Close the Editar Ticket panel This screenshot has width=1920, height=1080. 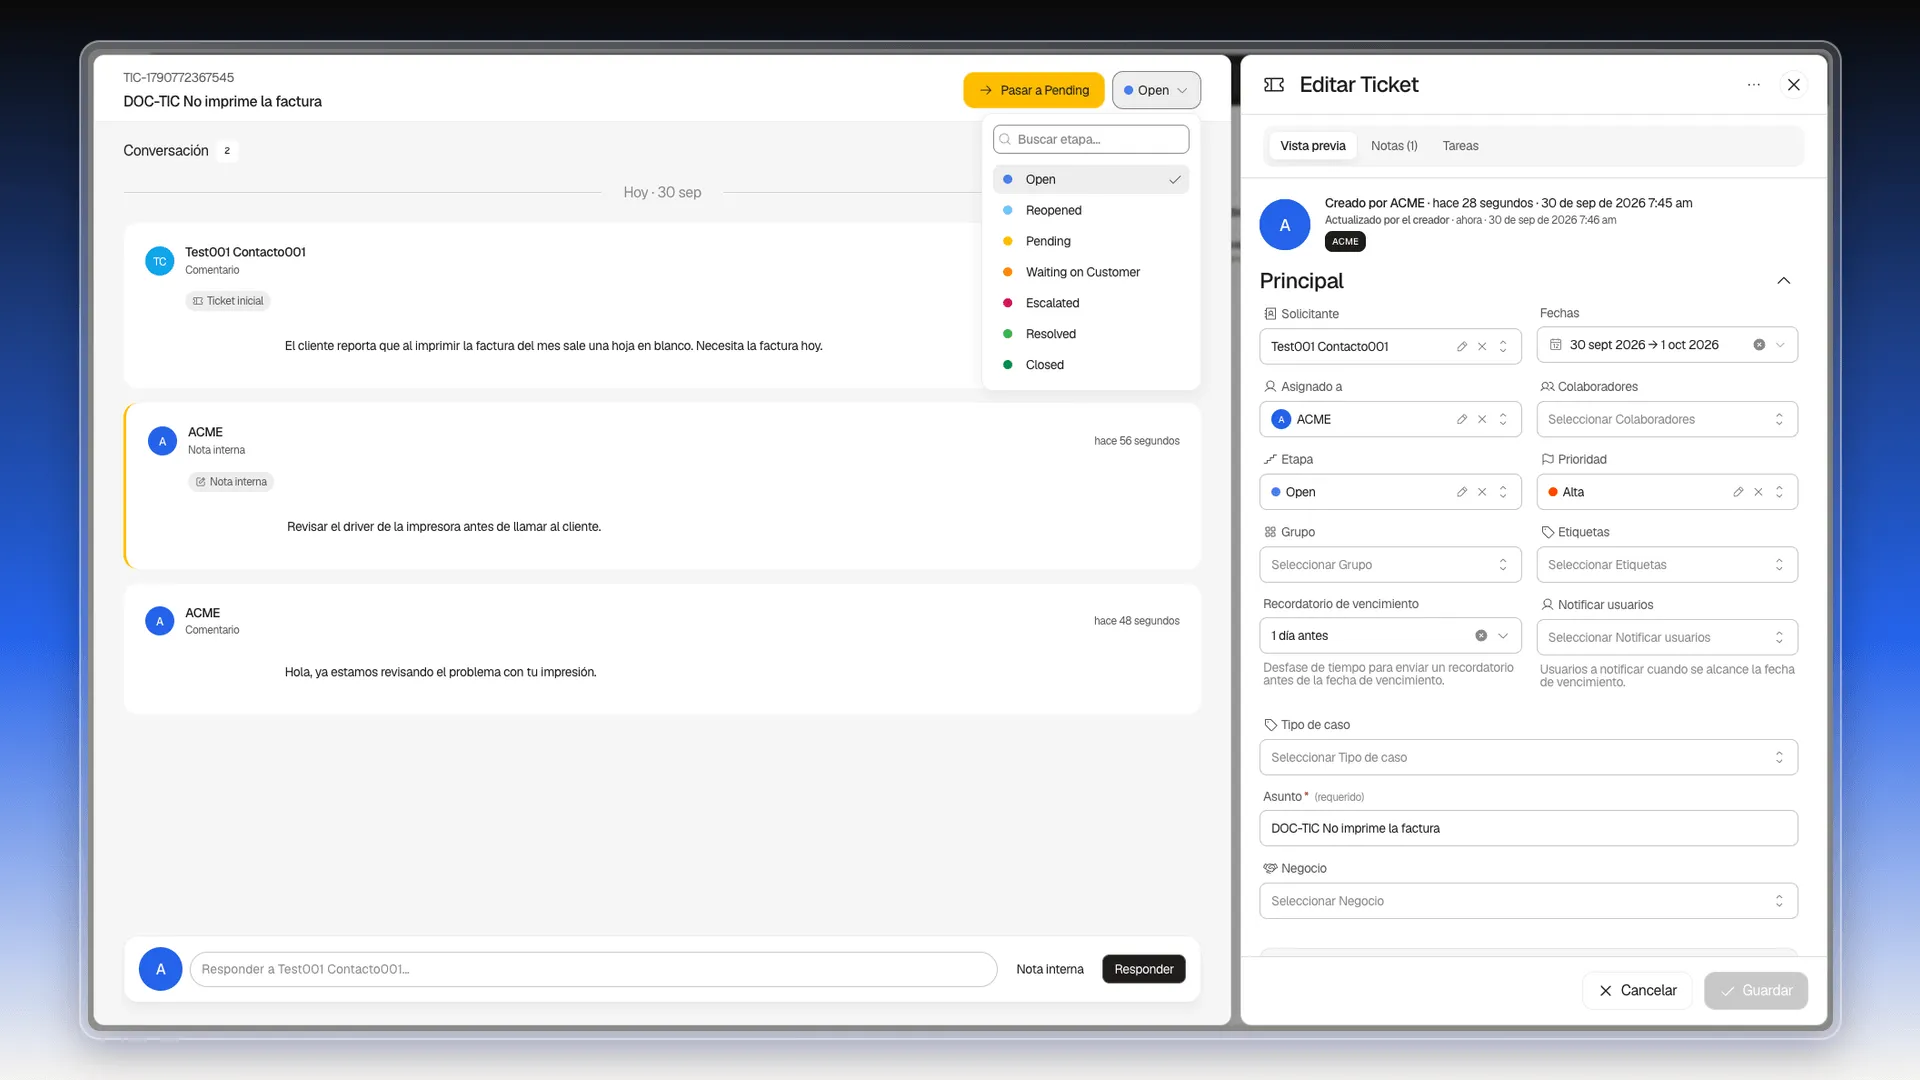[1794, 85]
